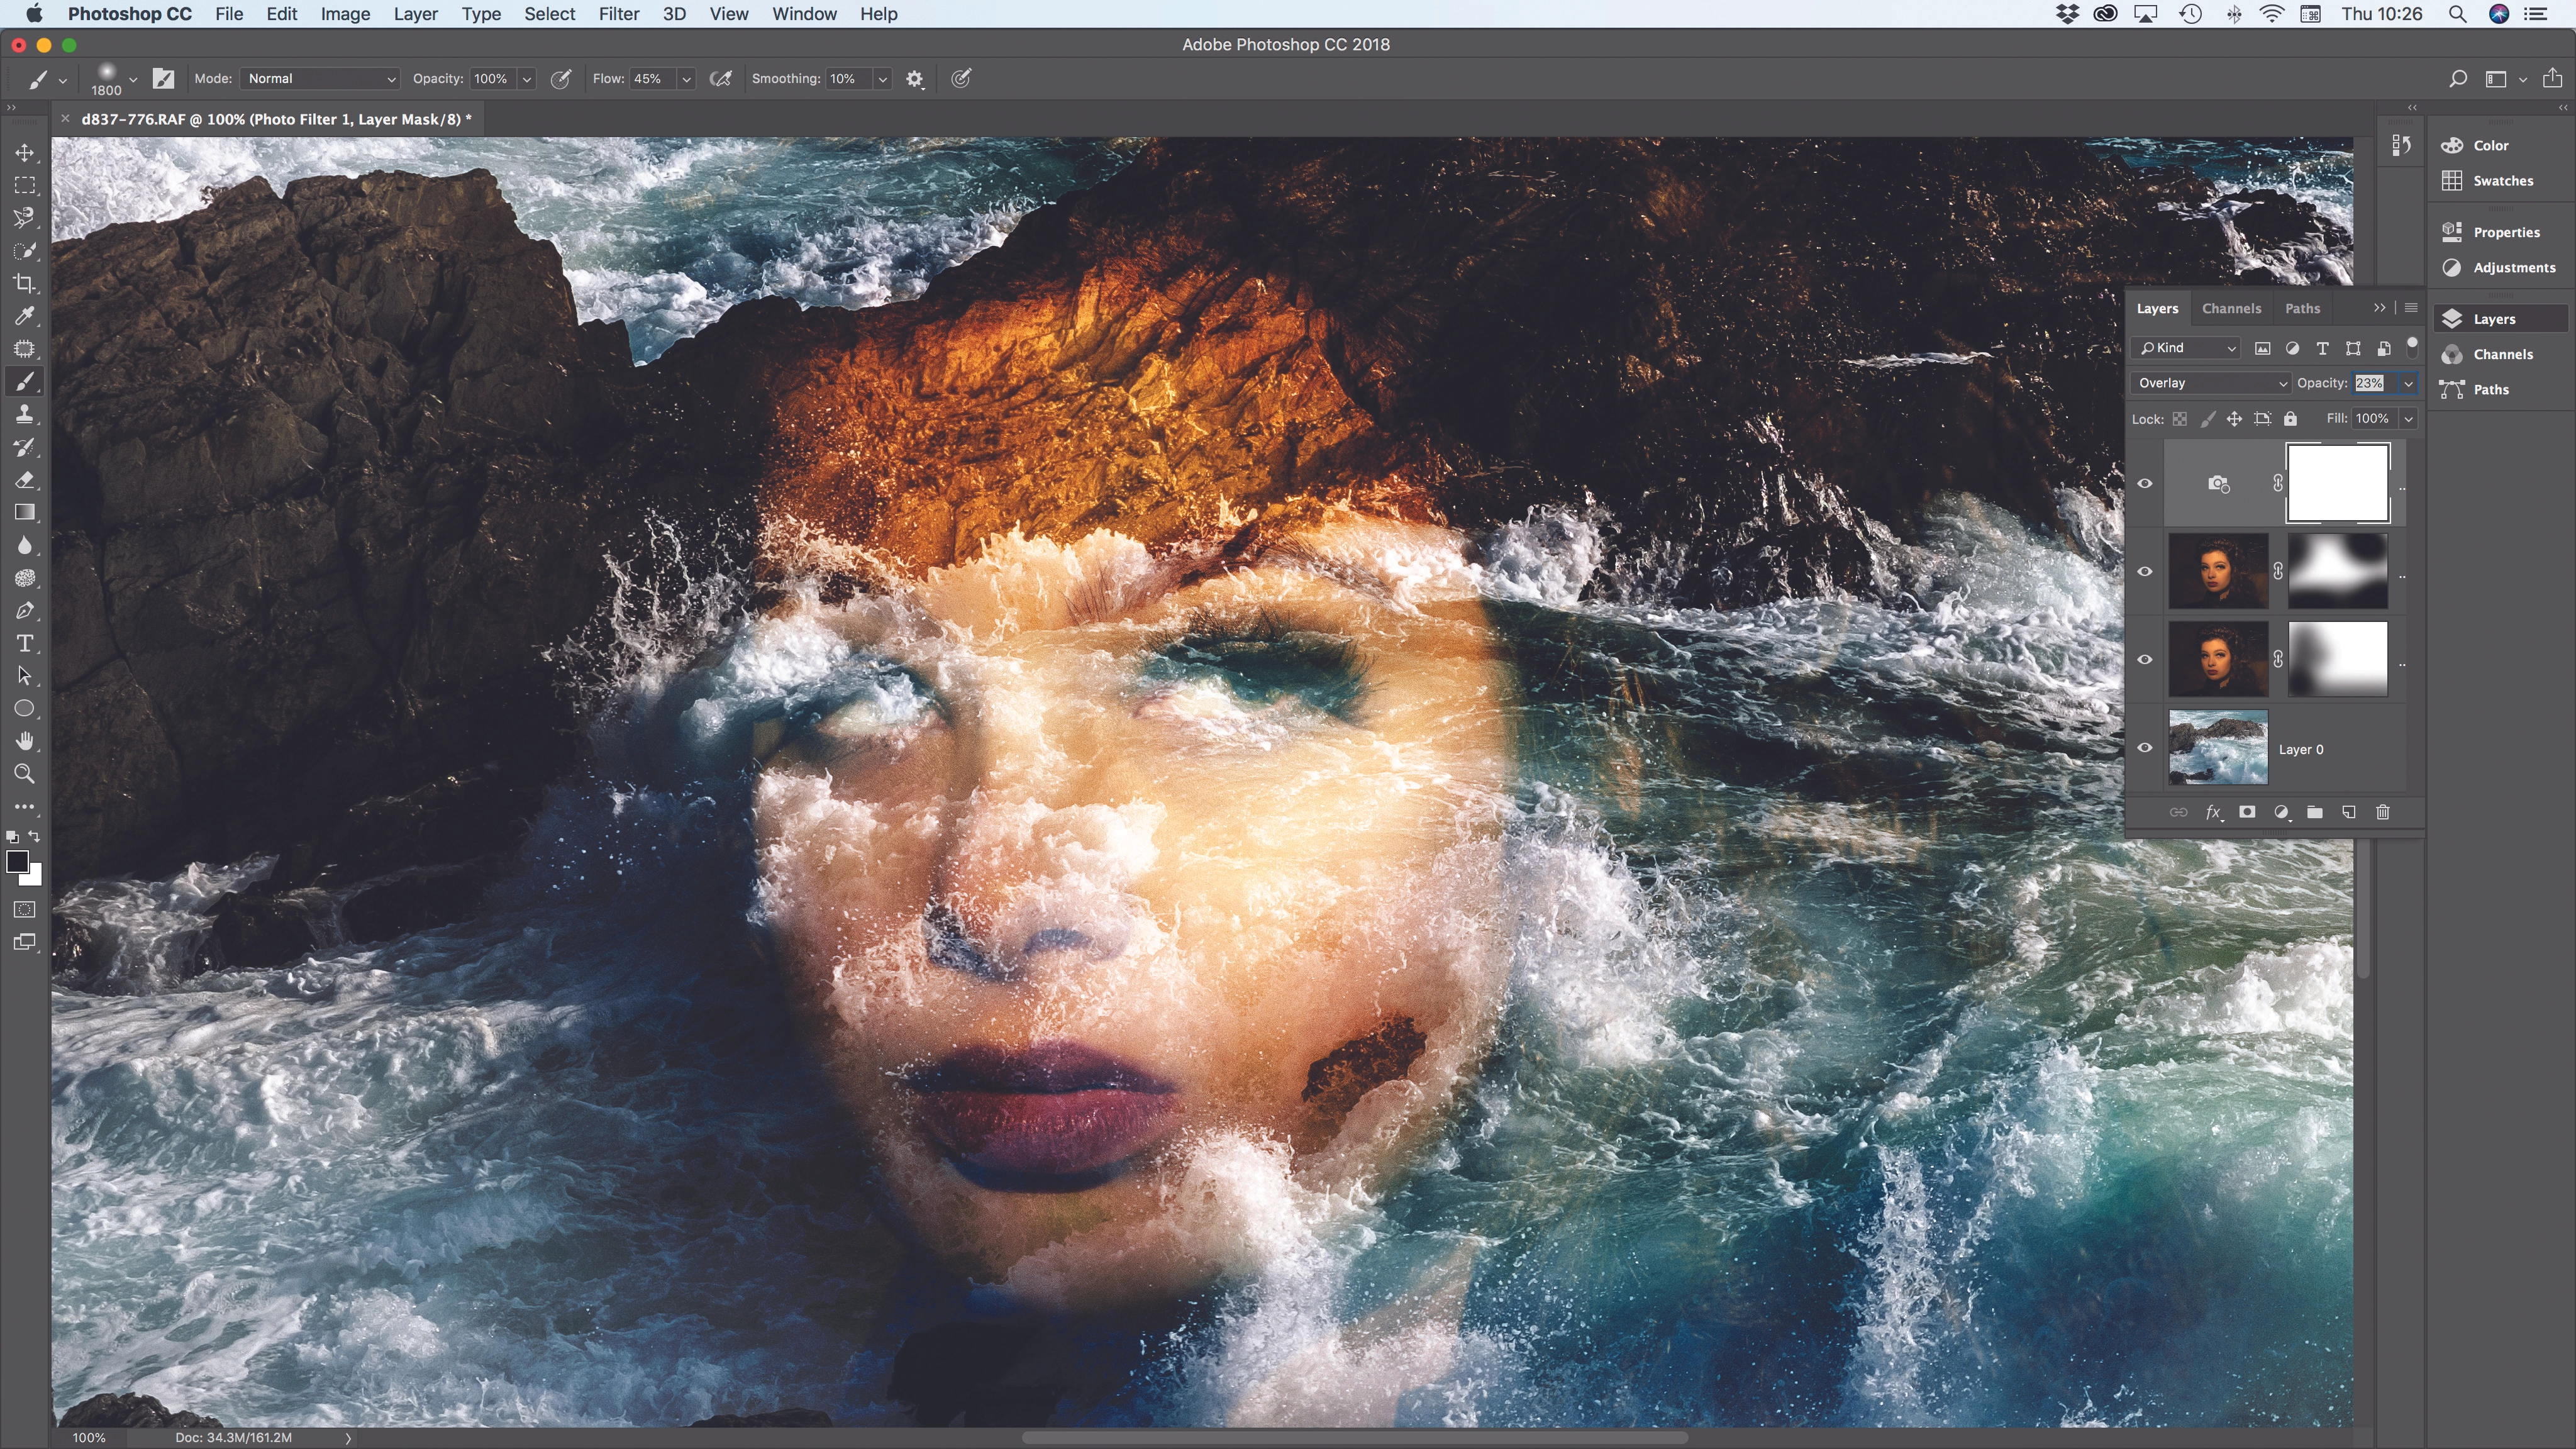Create new adjustment layer icon

[2281, 812]
